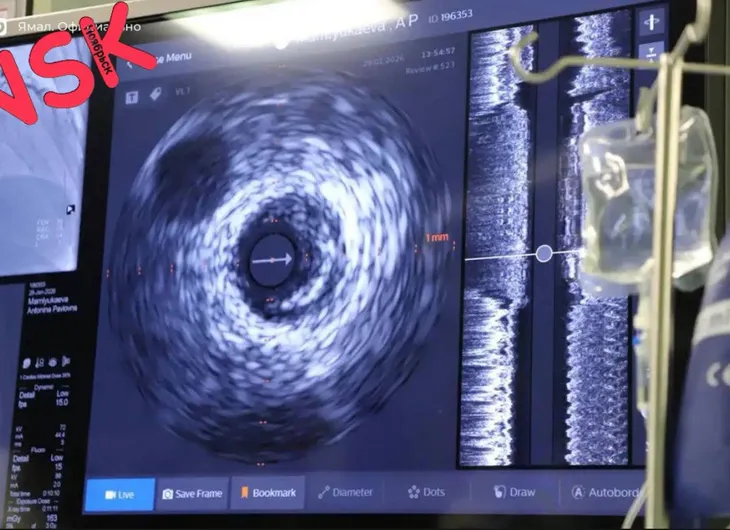This screenshot has height=530, width=730.
Task: Click the tag label icon
Action: pyautogui.click(x=155, y=95)
